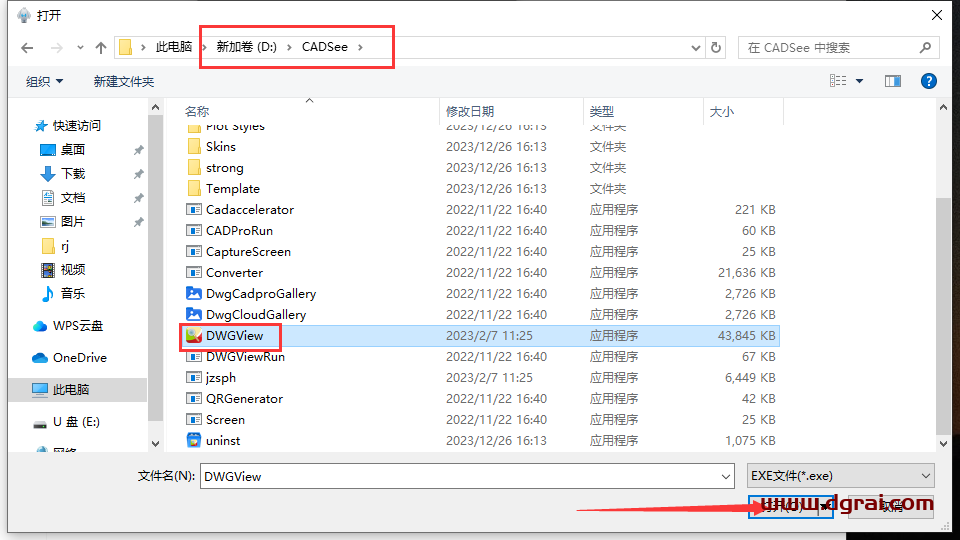The height and width of the screenshot is (540, 960).
Task: Select Screen application icon
Action: tap(194, 419)
